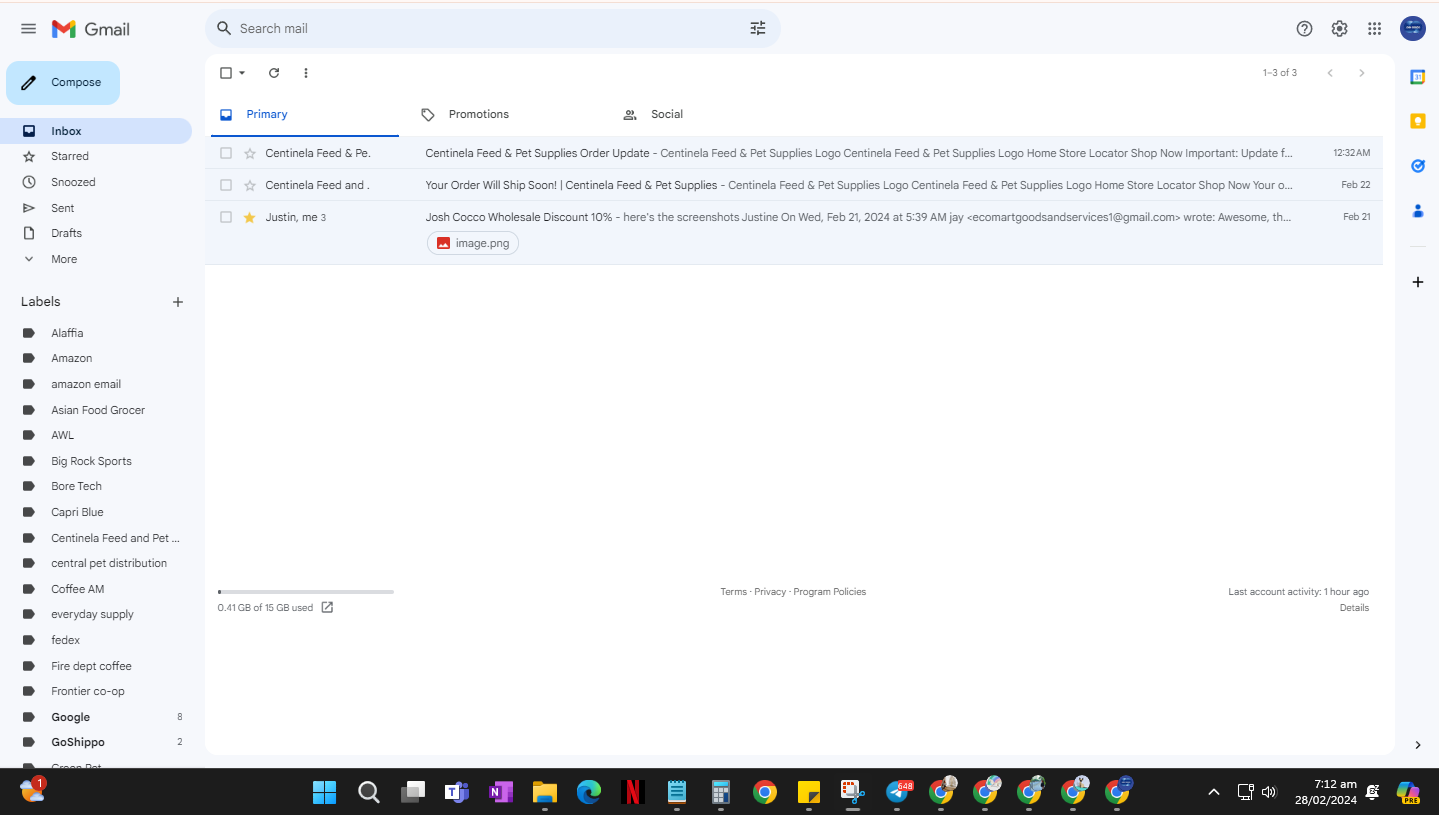Image resolution: width=1439 pixels, height=815 pixels.
Task: Open Snipping Tool from the taskbar
Action: click(x=852, y=792)
